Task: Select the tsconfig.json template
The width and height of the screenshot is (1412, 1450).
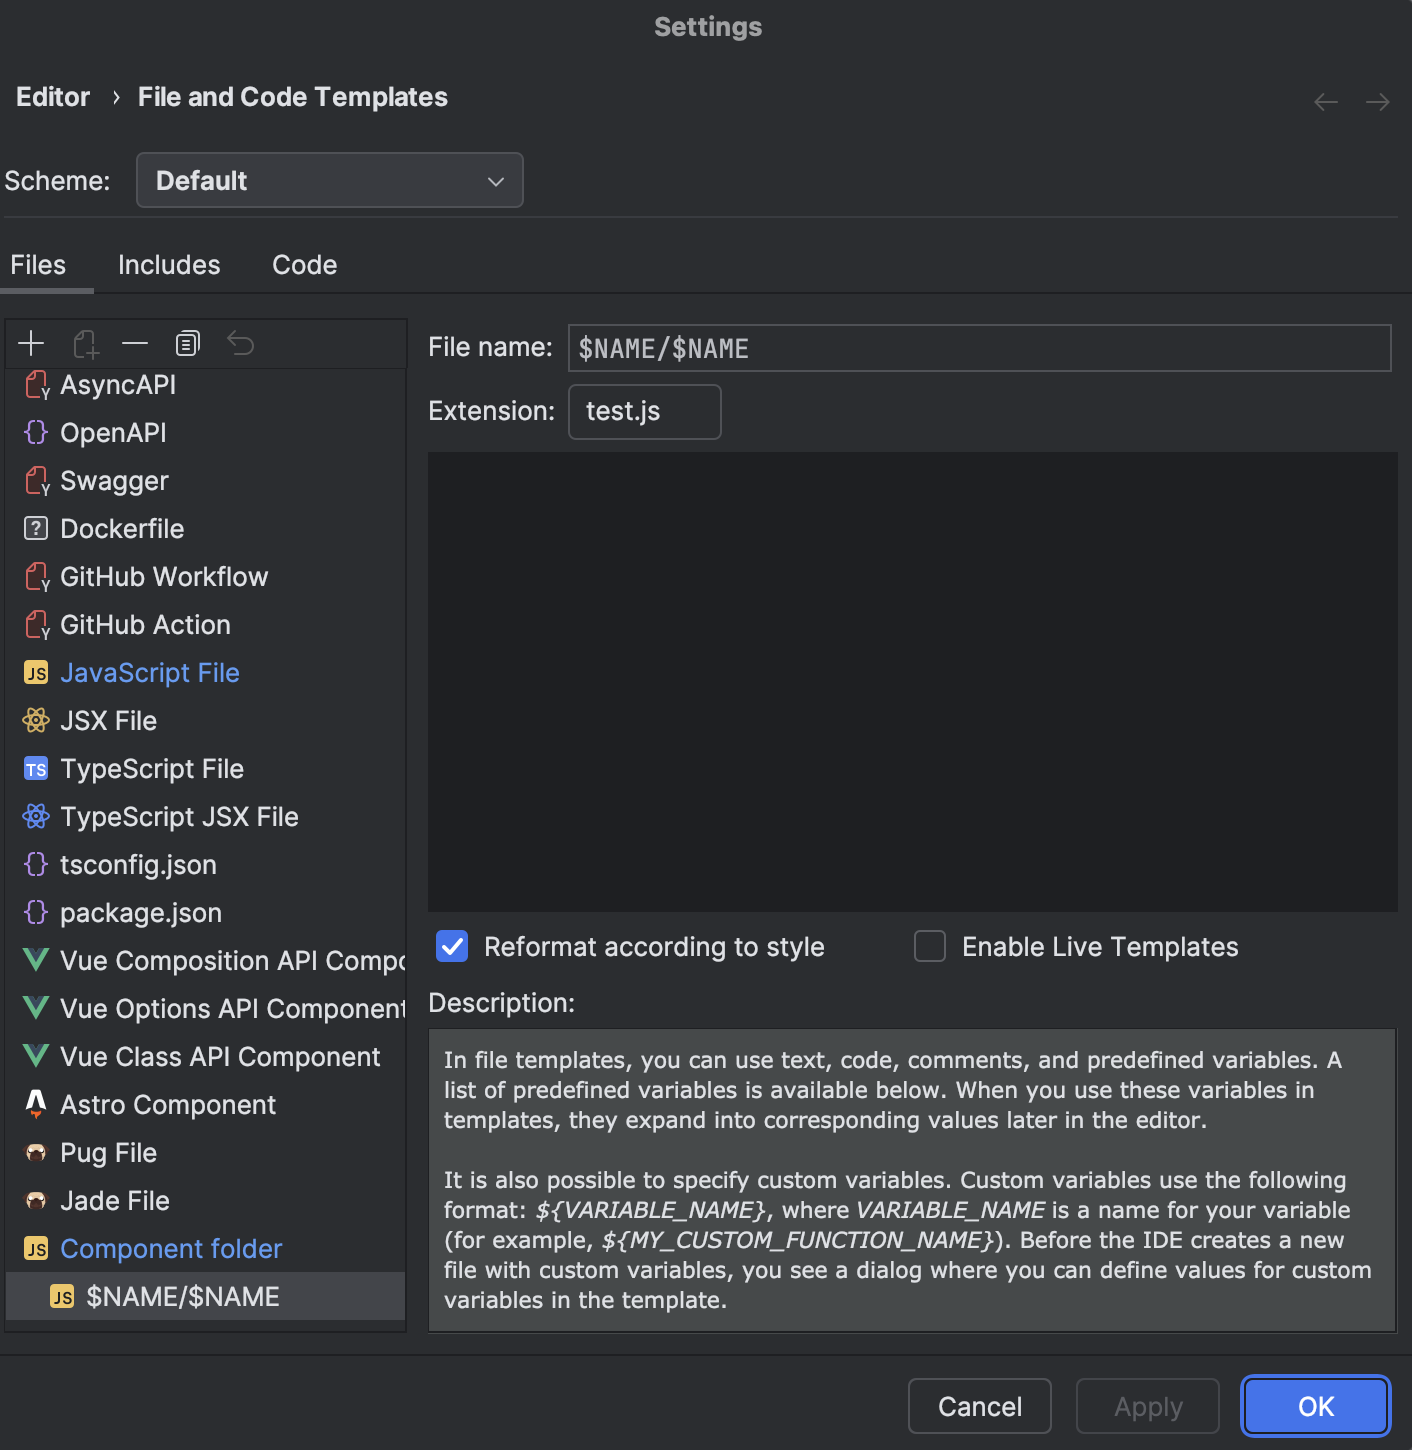Action: (x=205, y=864)
